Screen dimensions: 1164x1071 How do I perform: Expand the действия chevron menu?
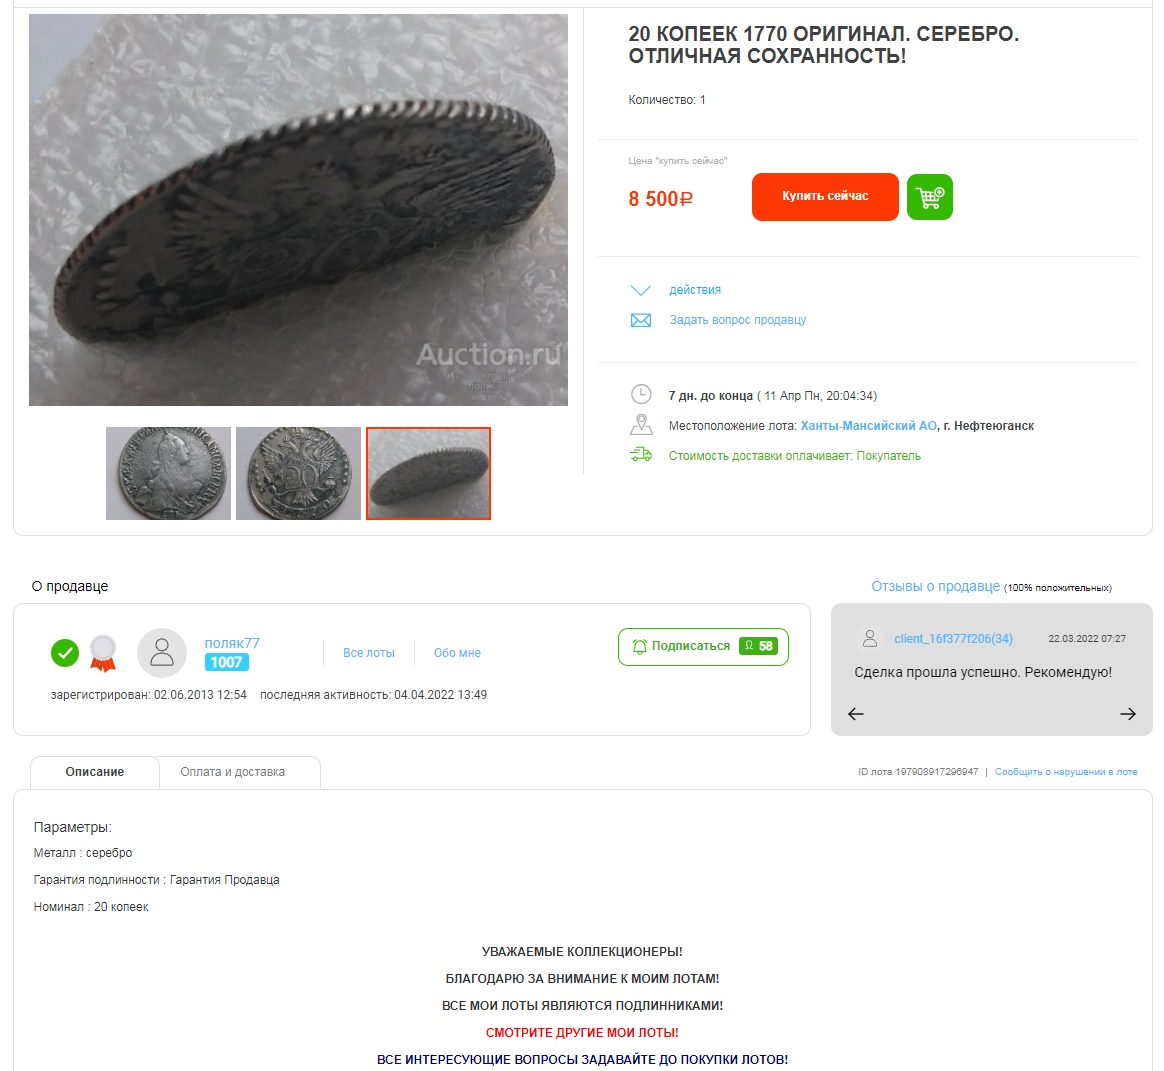click(640, 290)
